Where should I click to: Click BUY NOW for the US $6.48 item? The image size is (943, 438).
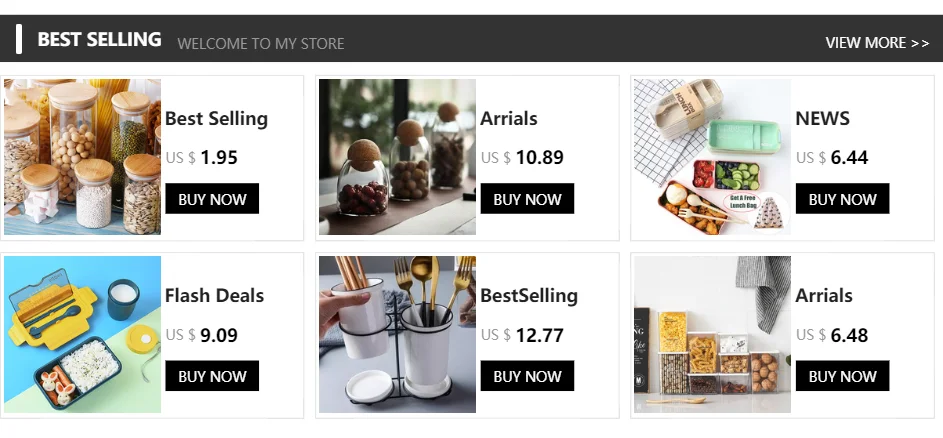click(842, 376)
